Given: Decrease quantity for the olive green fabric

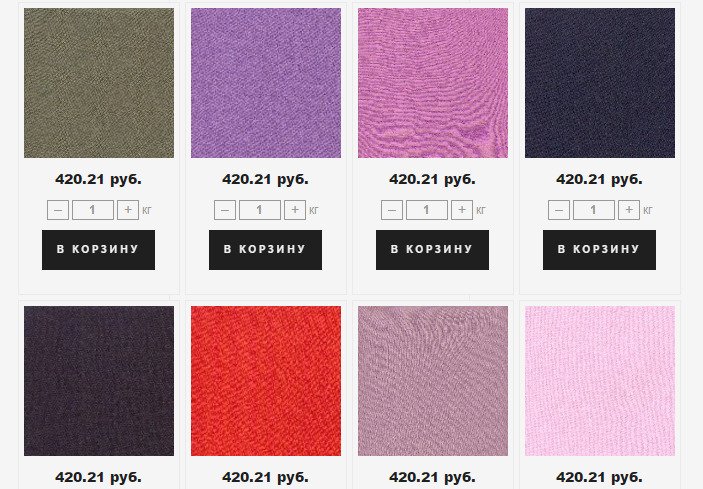Looking at the screenshot, I should [58, 210].
